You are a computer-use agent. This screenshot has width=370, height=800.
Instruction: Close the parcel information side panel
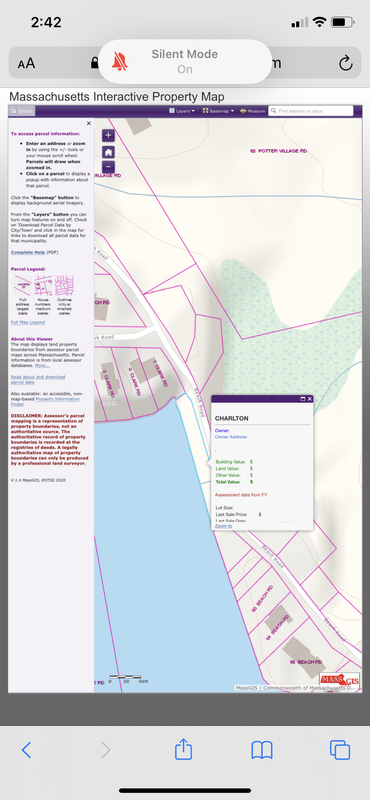(x=89, y=123)
